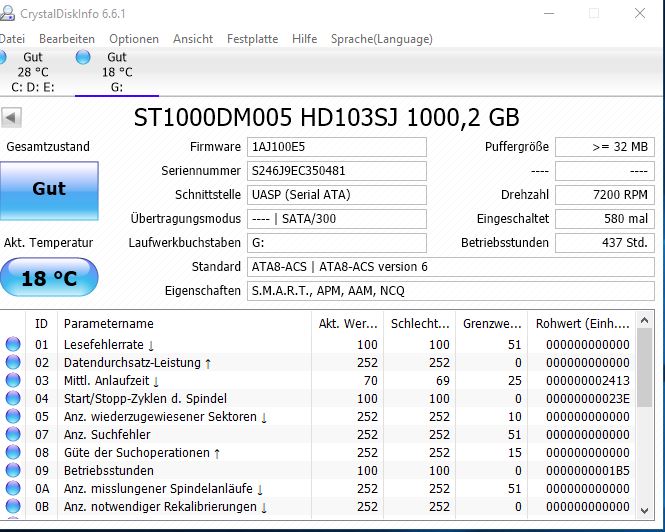This screenshot has height=532, width=665.
Task: Click the status orb for Datendurchsatz-Leistung row
Action: pyautogui.click(x=13, y=362)
